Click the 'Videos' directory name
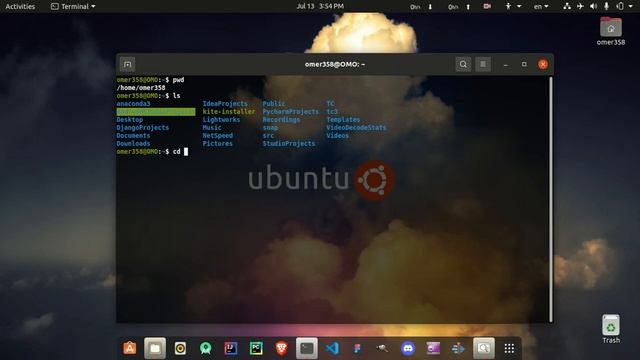The height and width of the screenshot is (360, 640). (338, 136)
